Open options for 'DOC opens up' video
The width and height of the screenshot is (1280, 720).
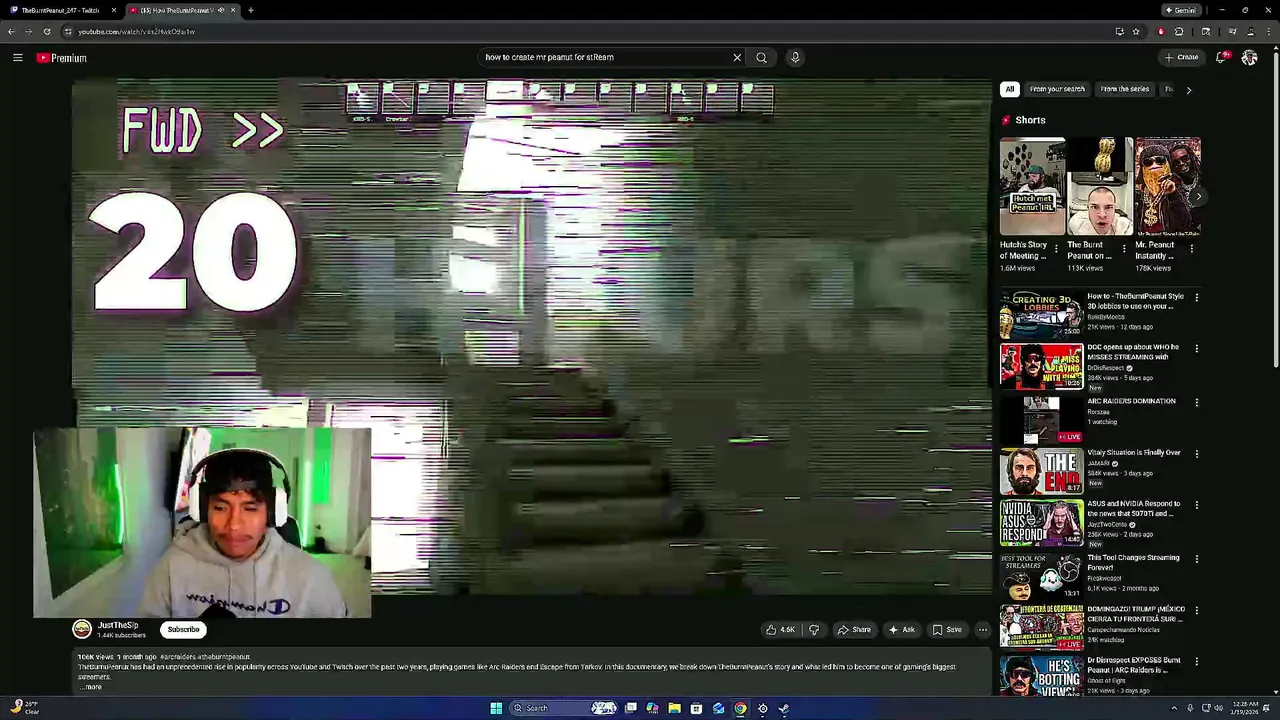click(x=1196, y=349)
